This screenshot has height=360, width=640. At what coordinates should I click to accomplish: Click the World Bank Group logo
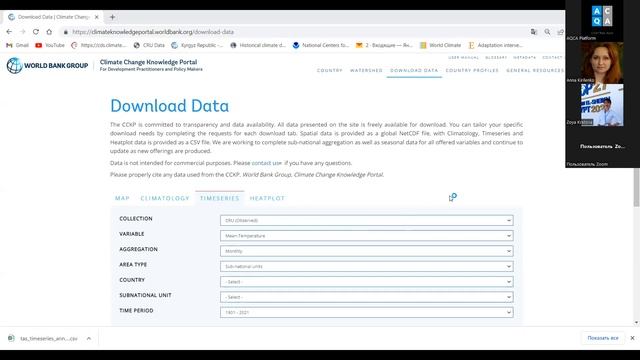tap(47, 65)
